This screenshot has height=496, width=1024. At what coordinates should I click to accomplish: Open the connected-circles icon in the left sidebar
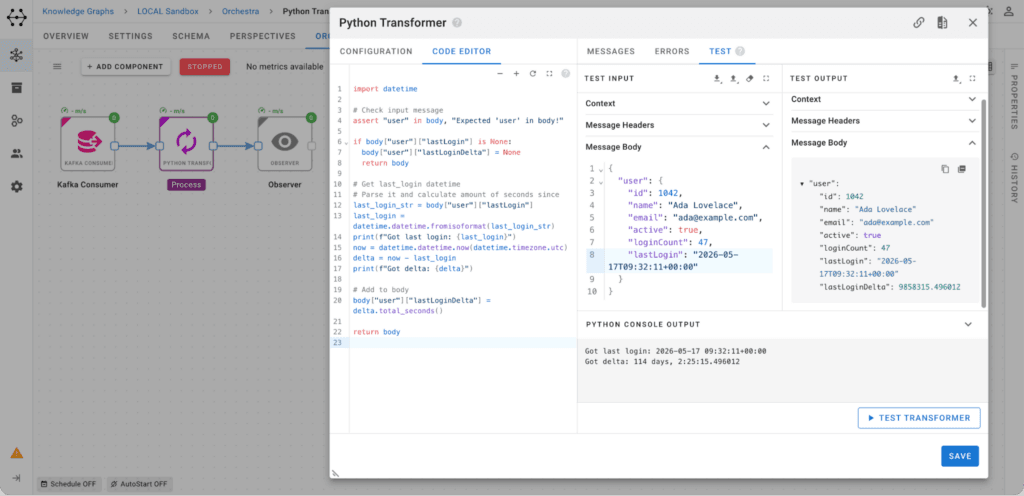pos(16,121)
